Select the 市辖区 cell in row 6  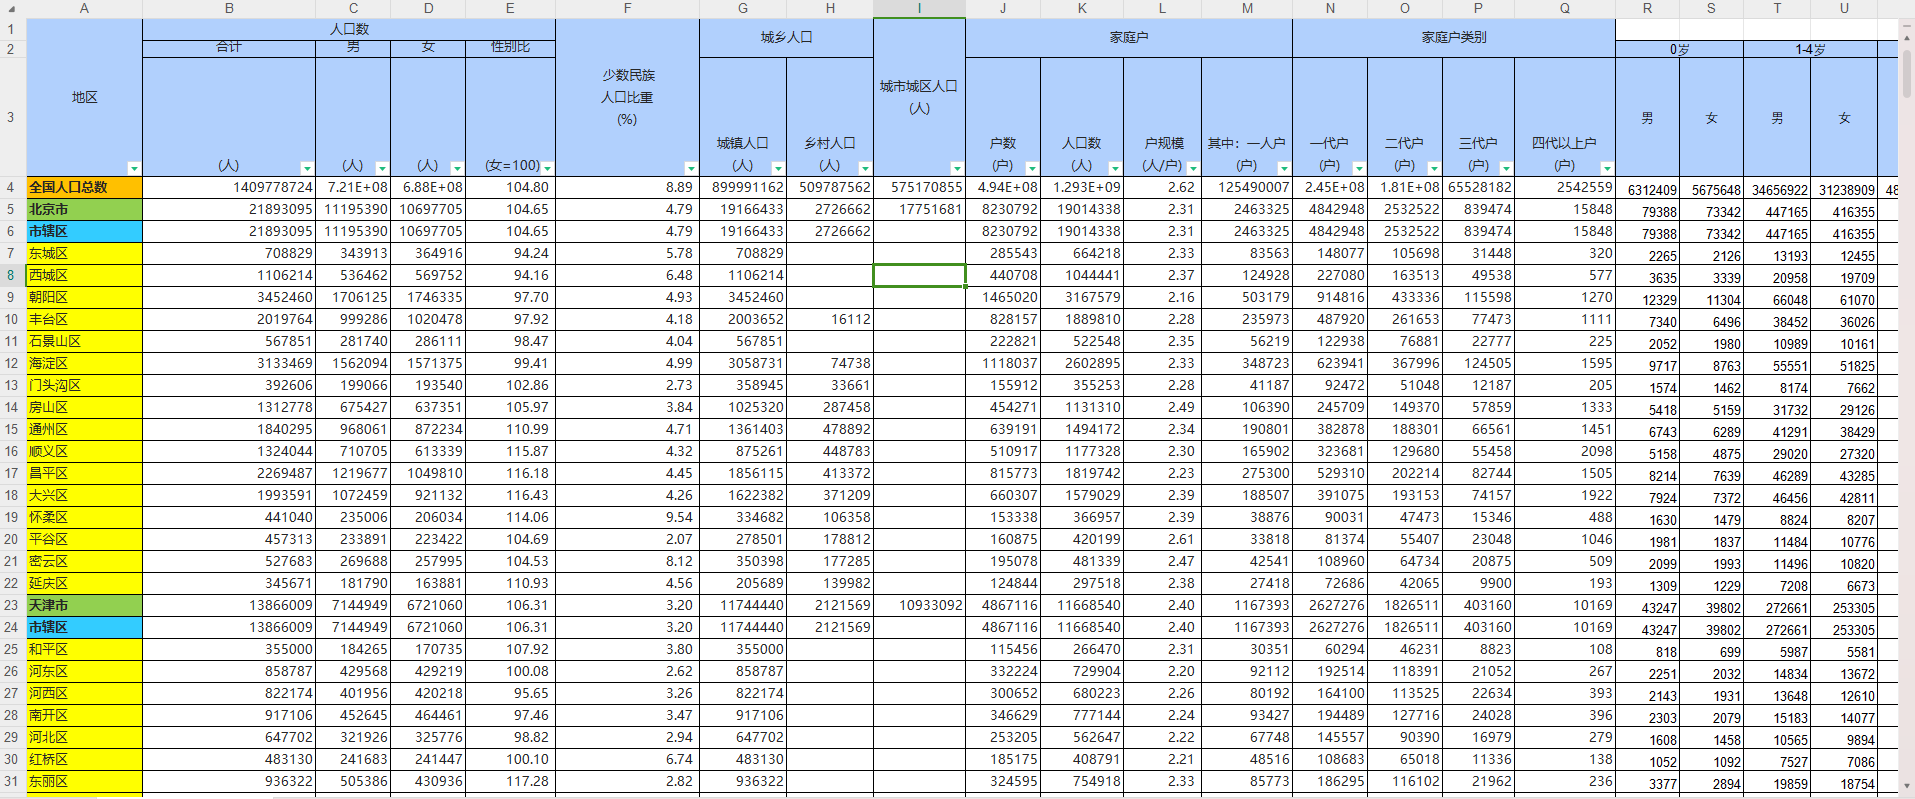(x=84, y=231)
